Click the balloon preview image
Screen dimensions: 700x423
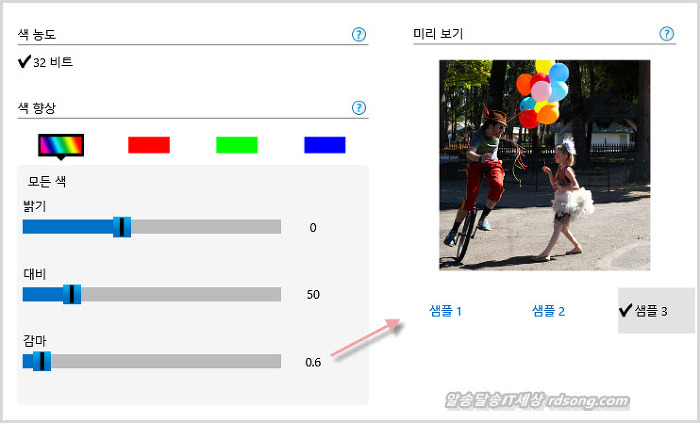click(x=545, y=165)
